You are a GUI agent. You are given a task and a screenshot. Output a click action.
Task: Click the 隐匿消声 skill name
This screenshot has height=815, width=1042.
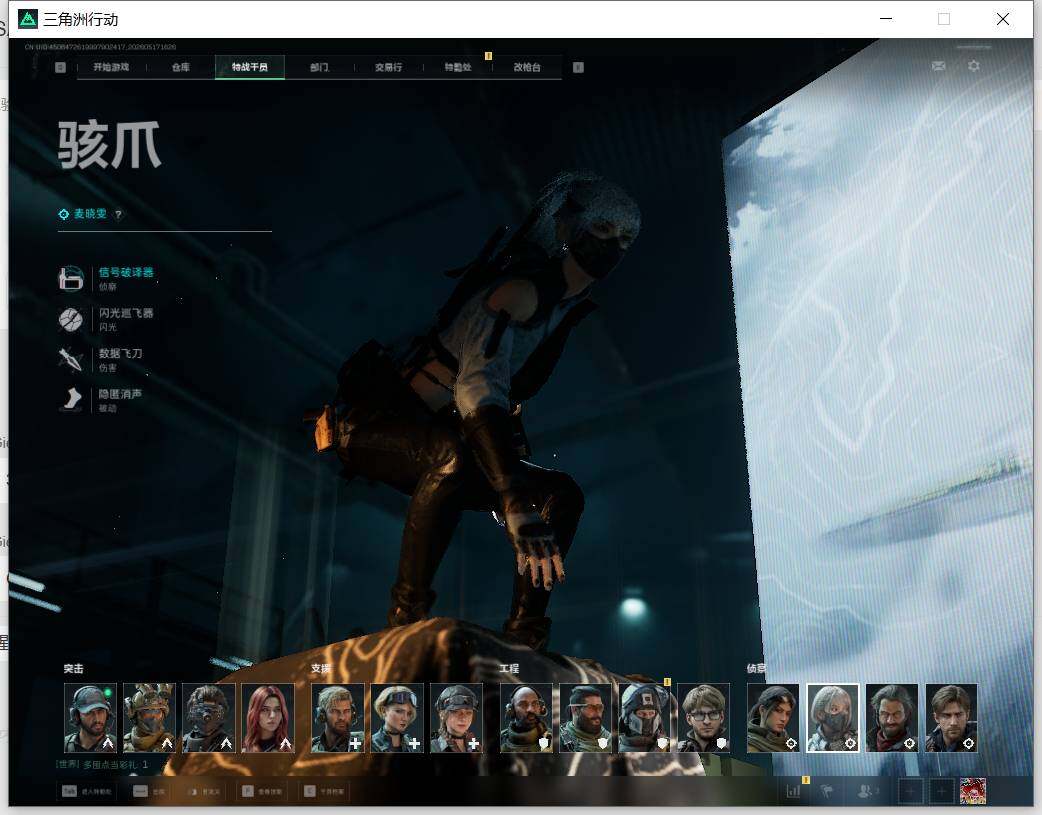[120, 394]
